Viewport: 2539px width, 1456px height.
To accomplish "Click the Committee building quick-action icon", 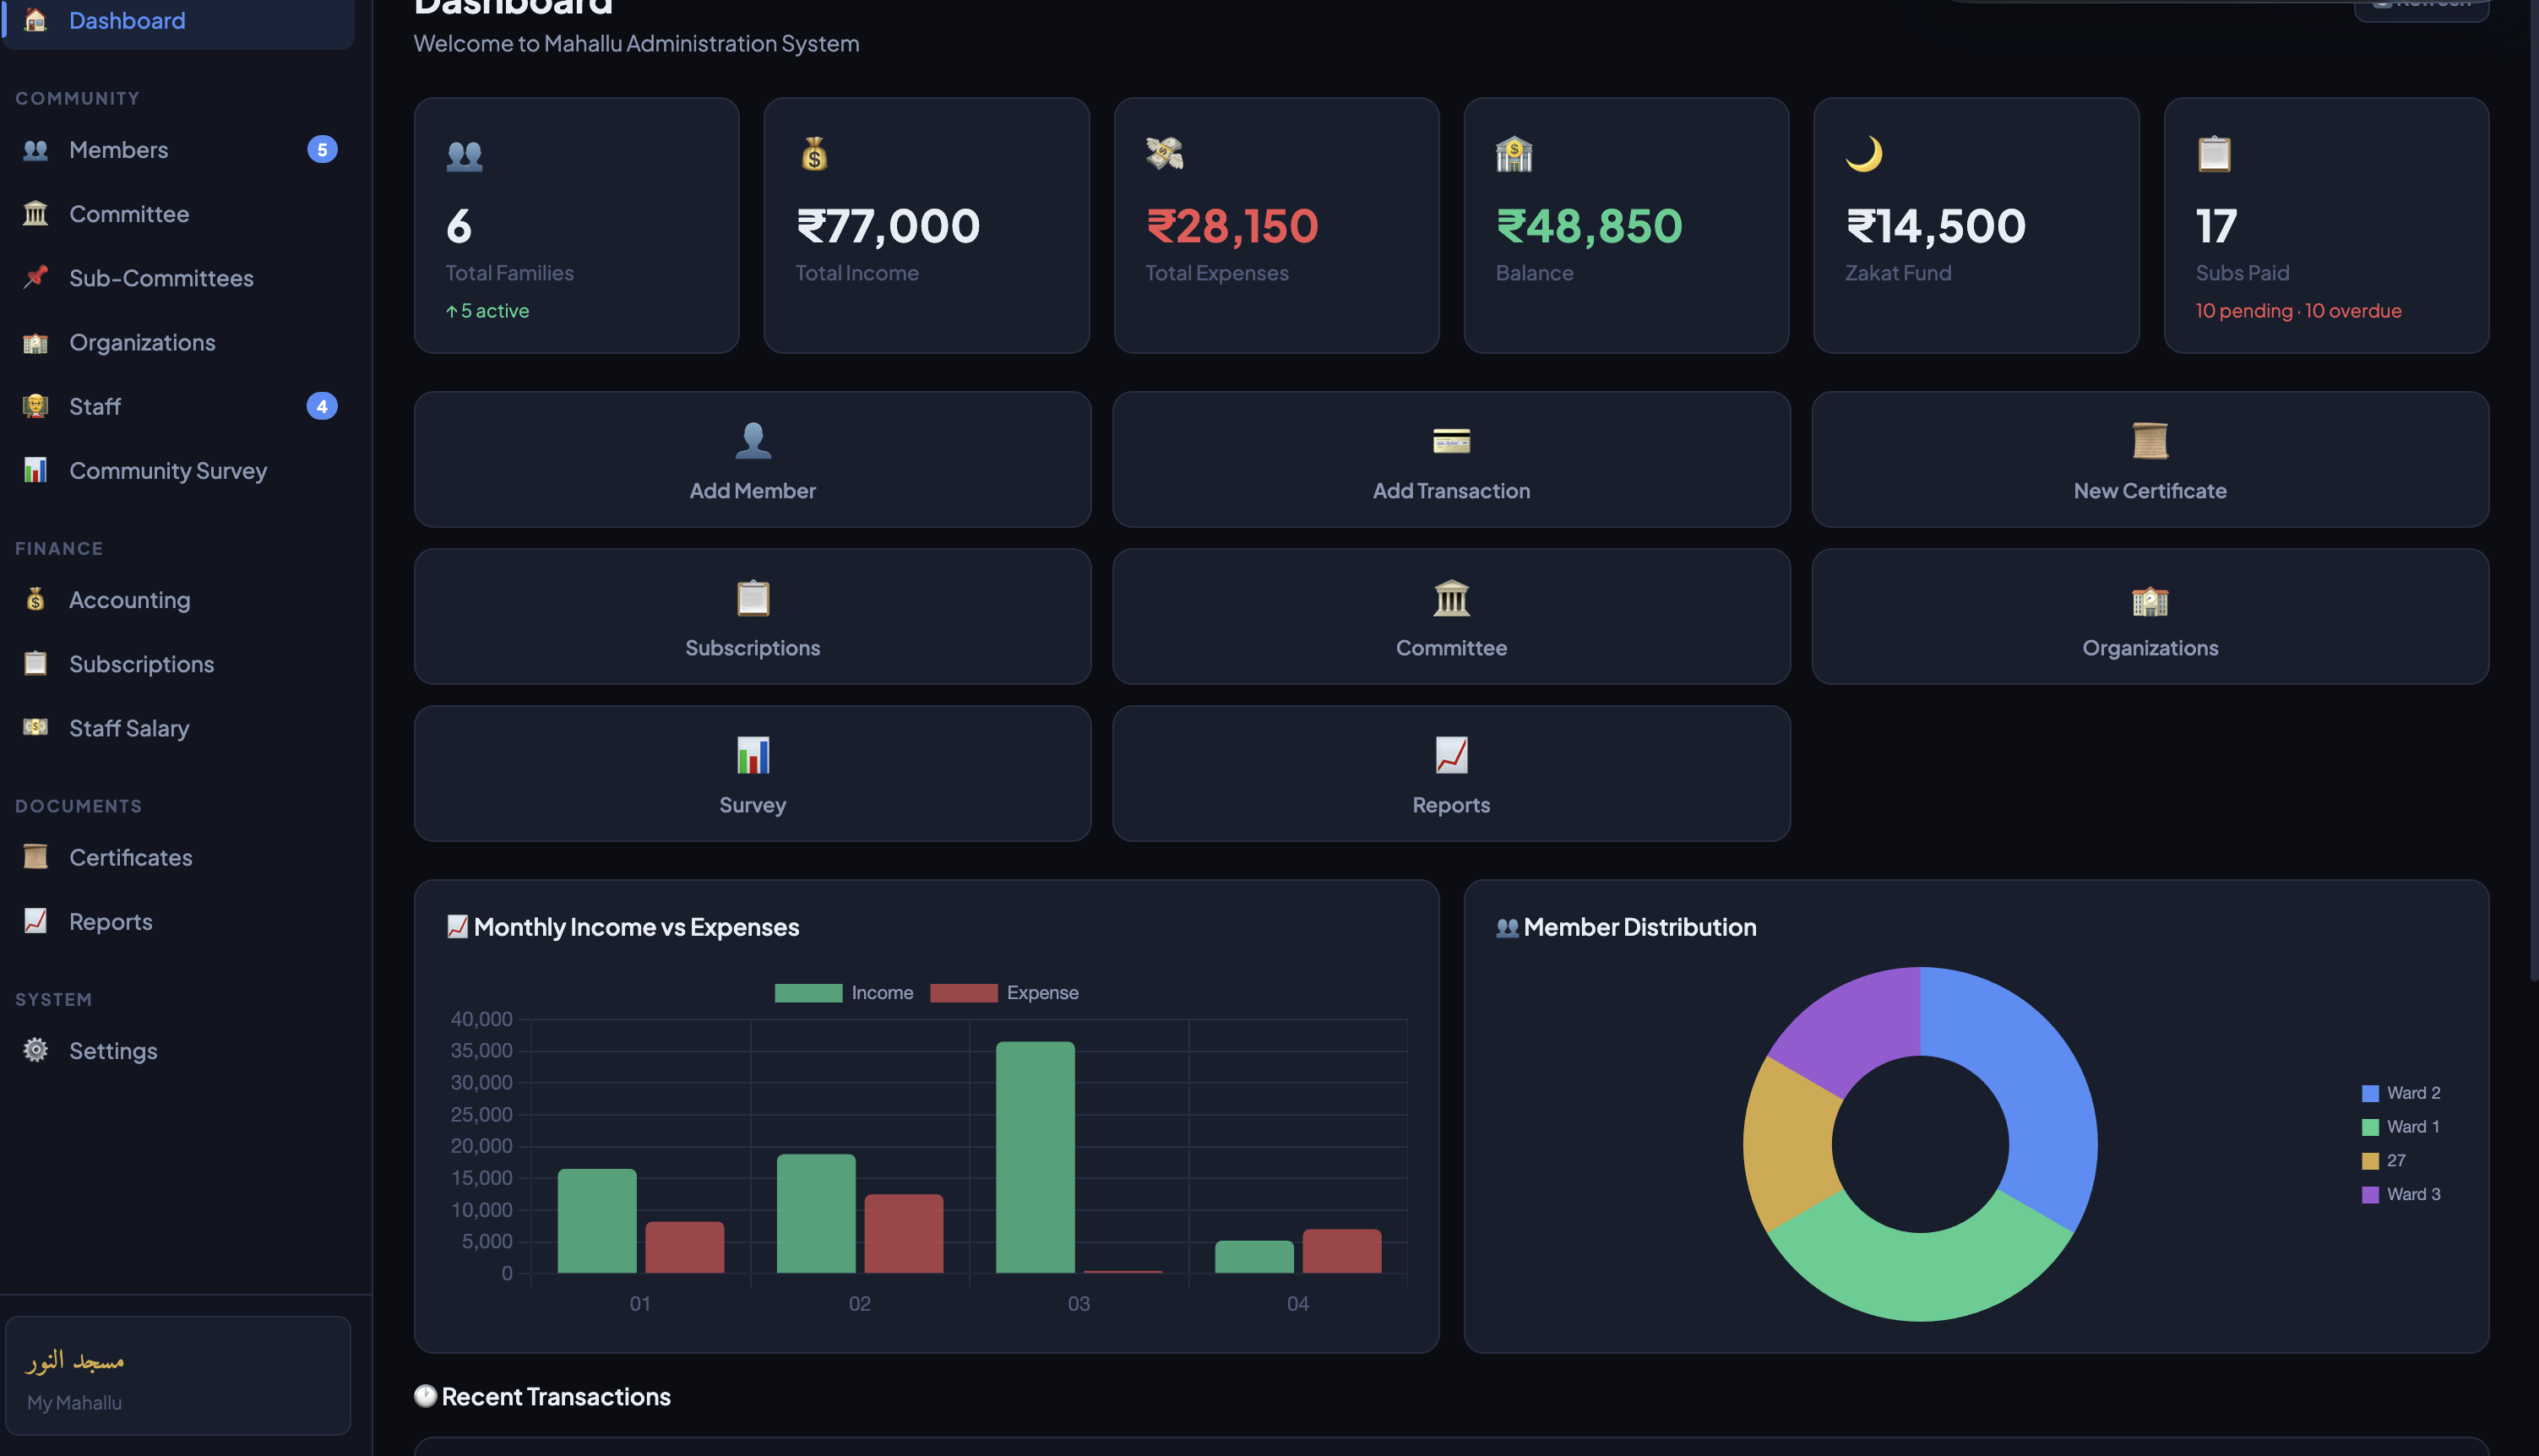I will pos(1451,598).
